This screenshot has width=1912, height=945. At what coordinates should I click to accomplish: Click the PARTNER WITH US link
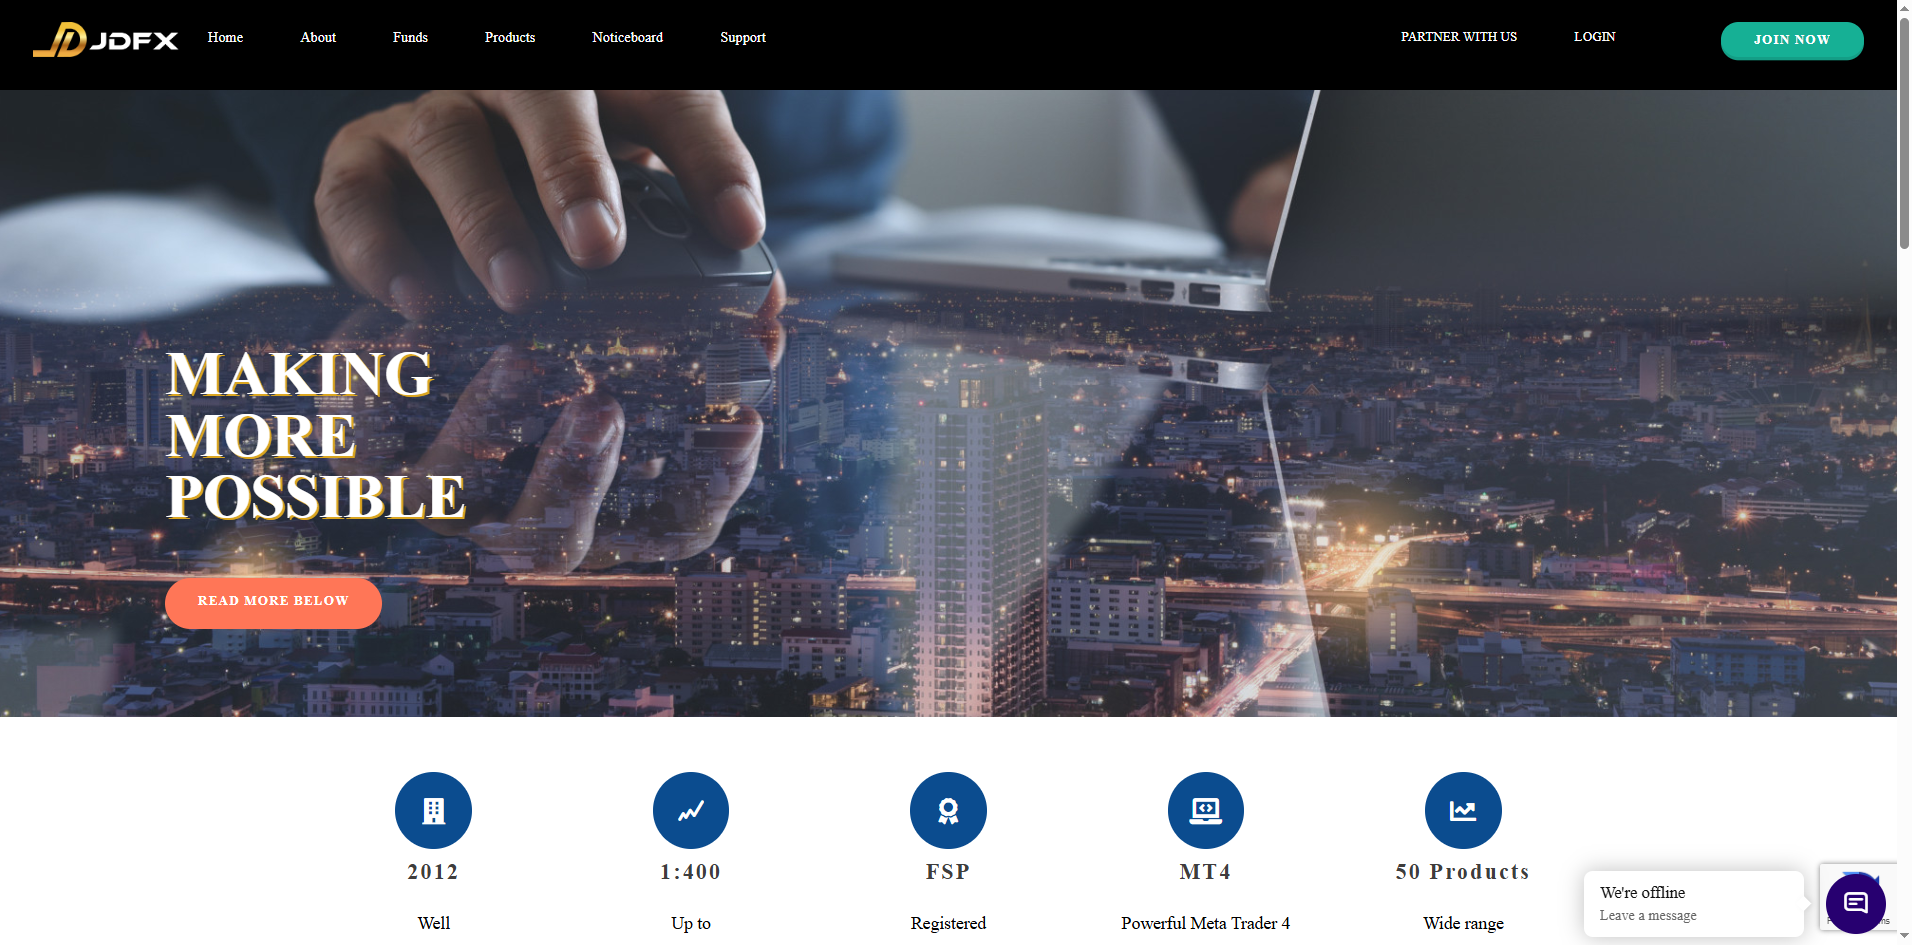coord(1459,37)
